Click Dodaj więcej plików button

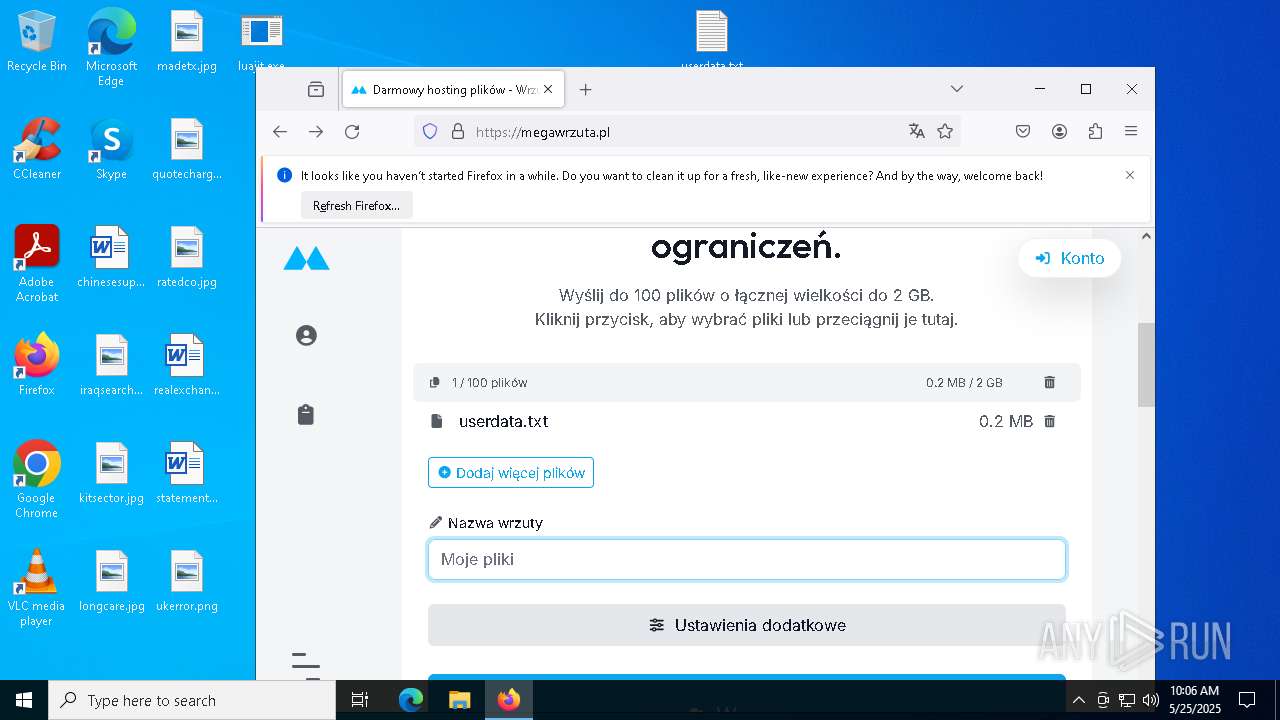[511, 473]
